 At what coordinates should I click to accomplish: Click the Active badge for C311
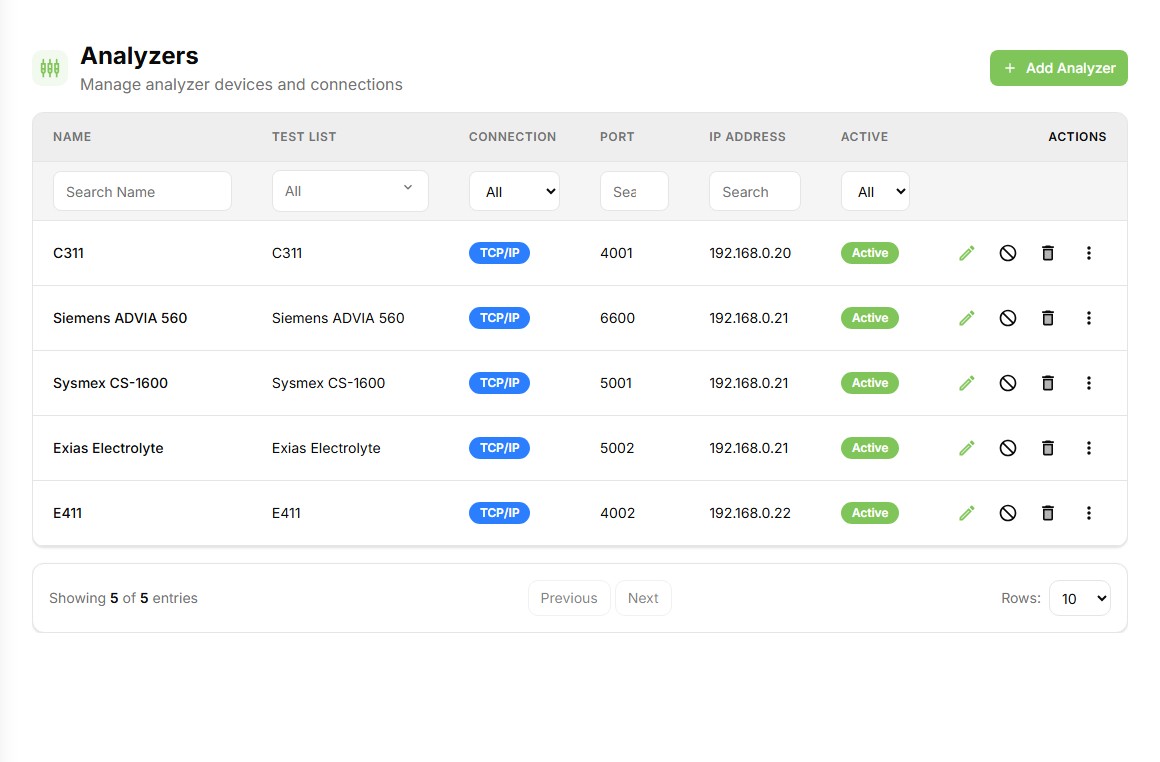(869, 253)
